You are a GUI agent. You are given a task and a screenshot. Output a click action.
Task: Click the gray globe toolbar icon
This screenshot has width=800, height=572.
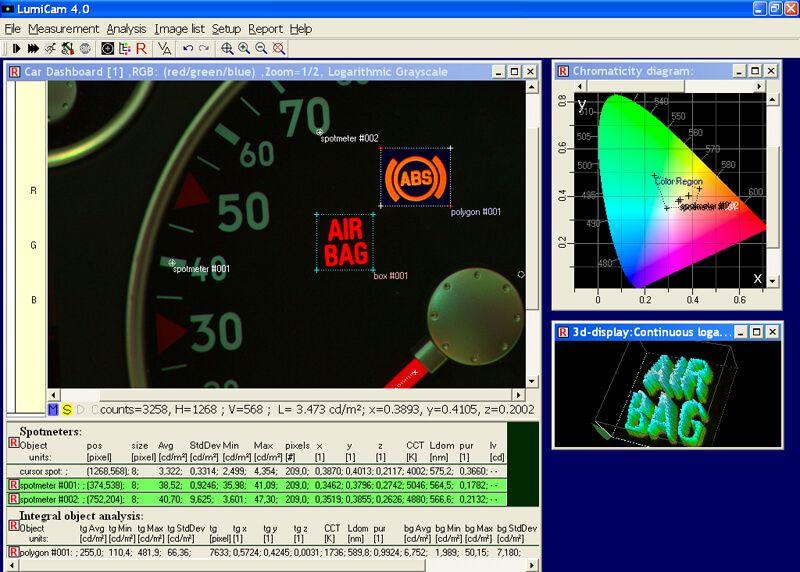point(85,48)
